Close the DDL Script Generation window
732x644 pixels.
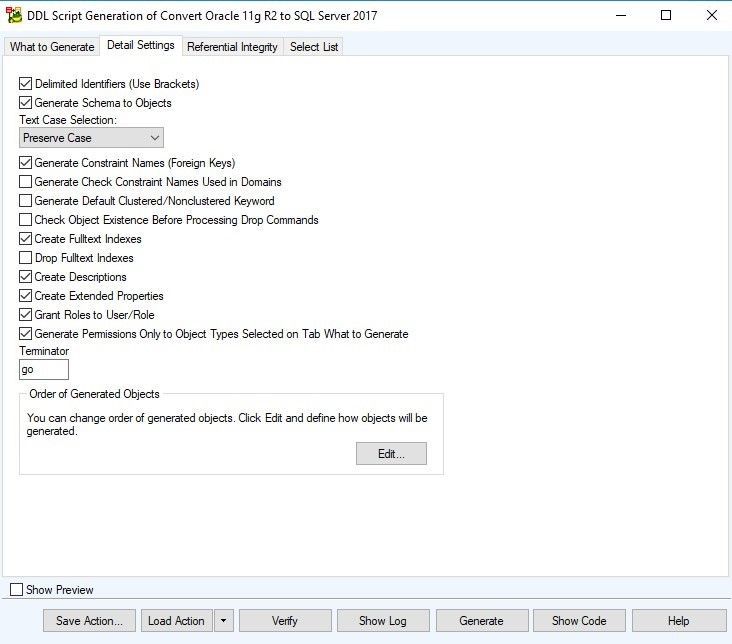tap(712, 15)
